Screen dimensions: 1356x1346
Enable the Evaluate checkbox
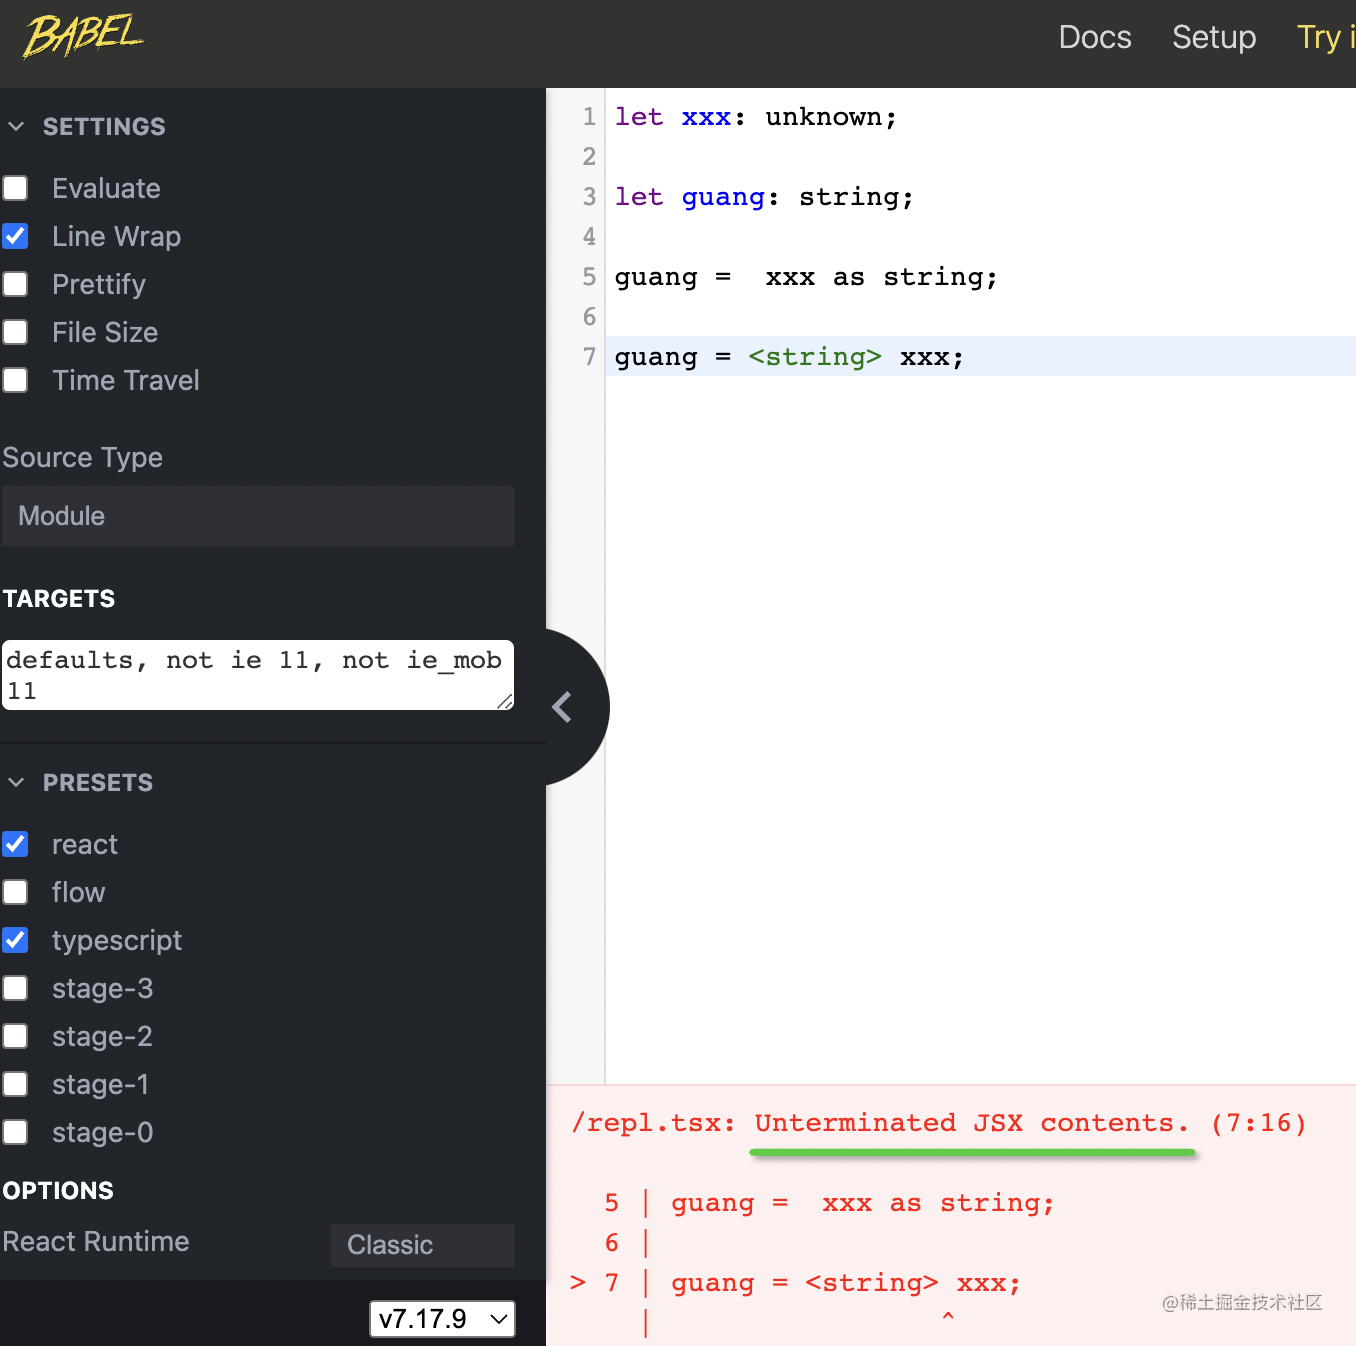click(16, 189)
